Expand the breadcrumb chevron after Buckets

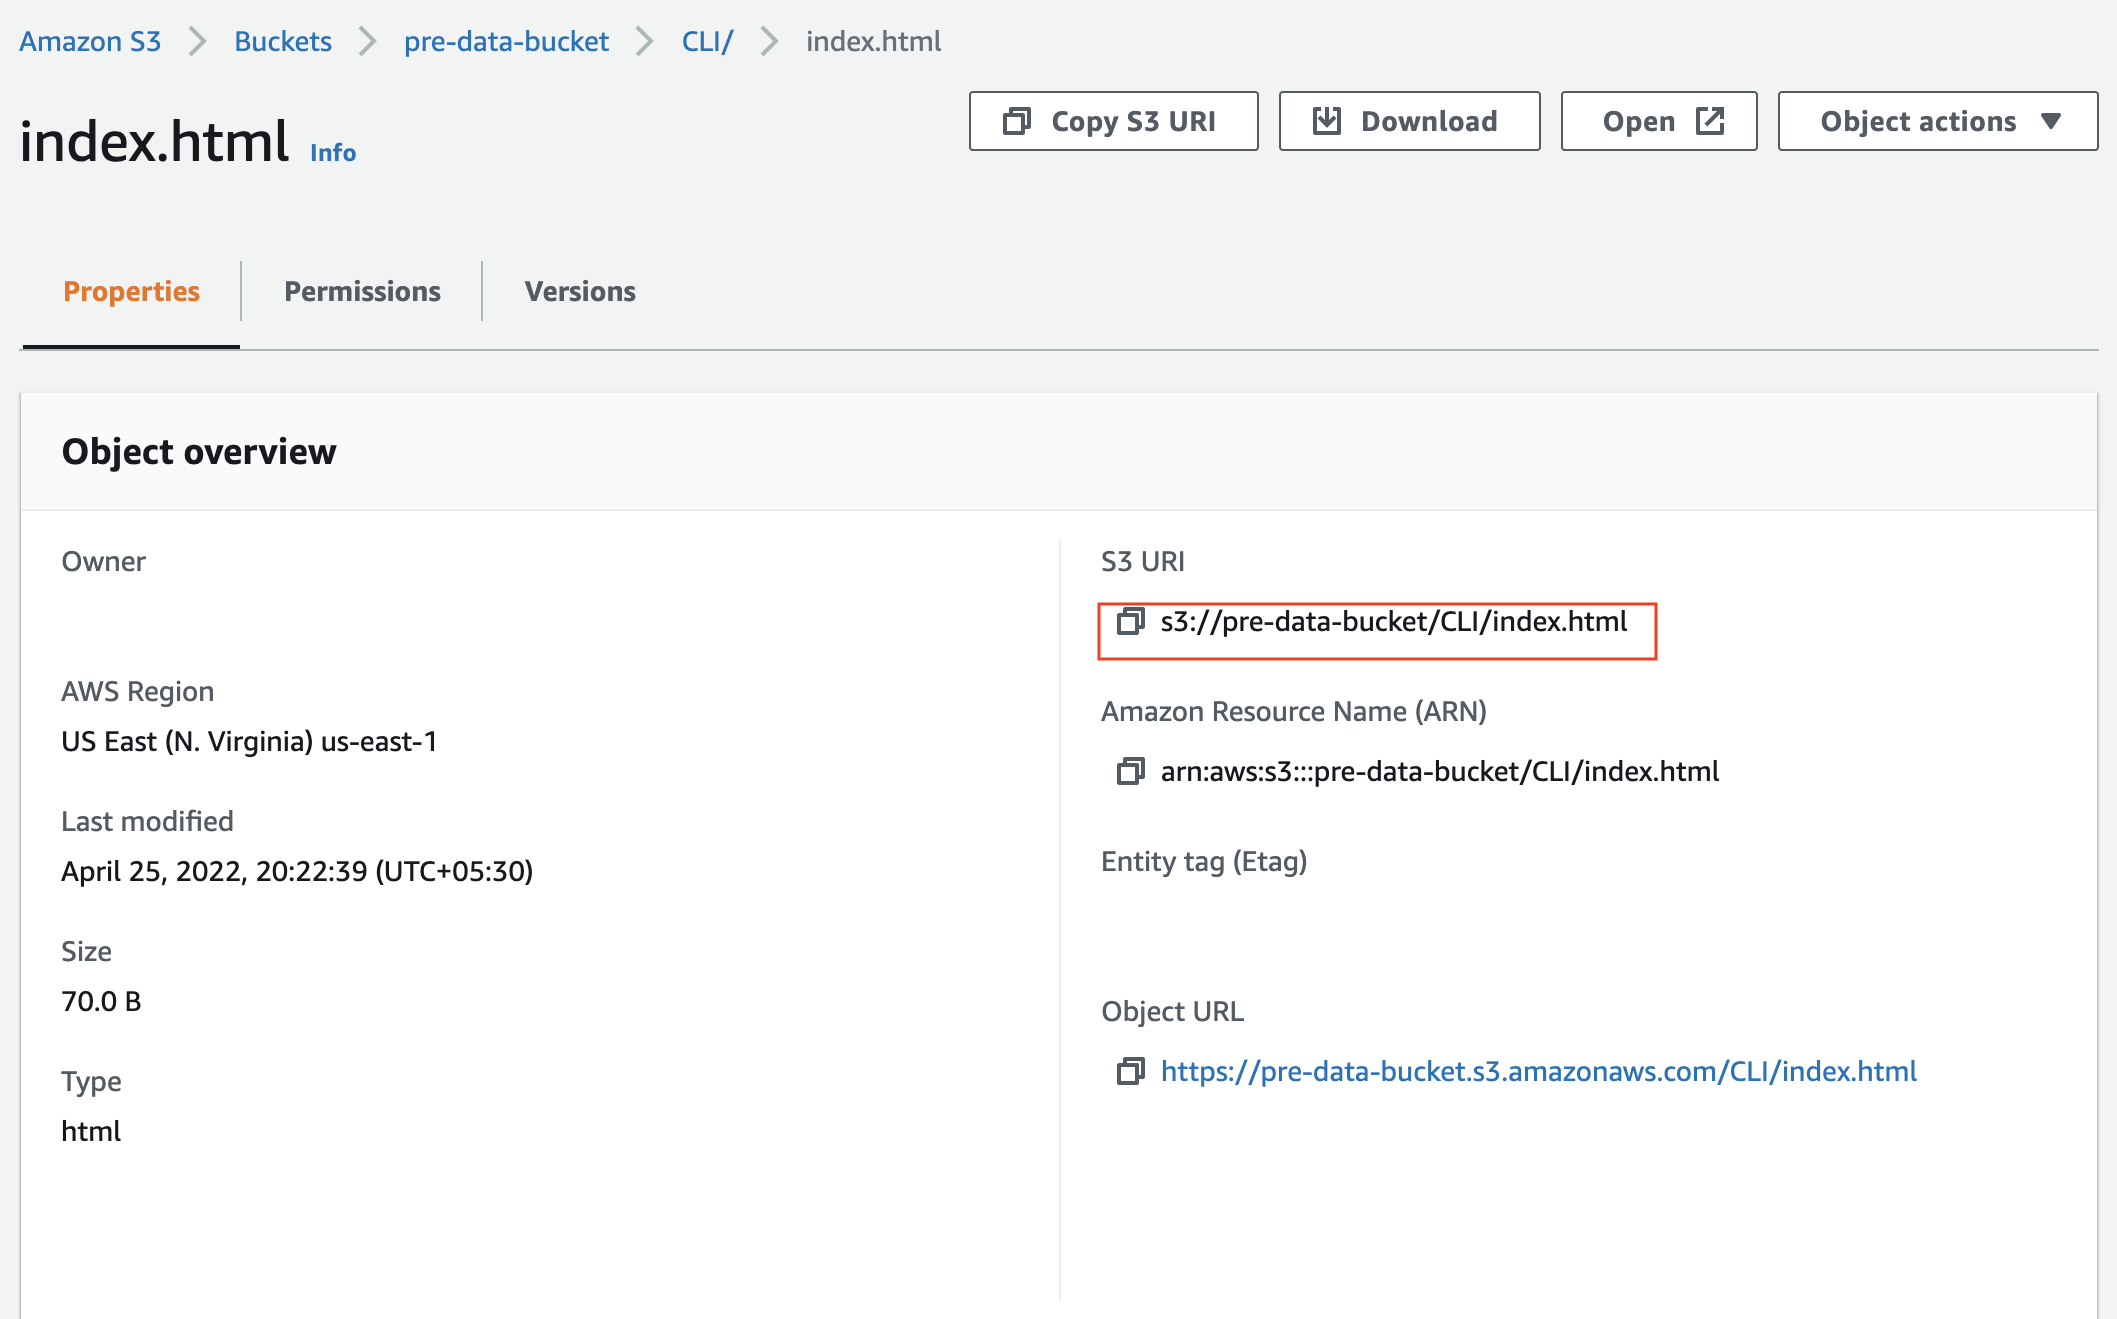click(366, 41)
